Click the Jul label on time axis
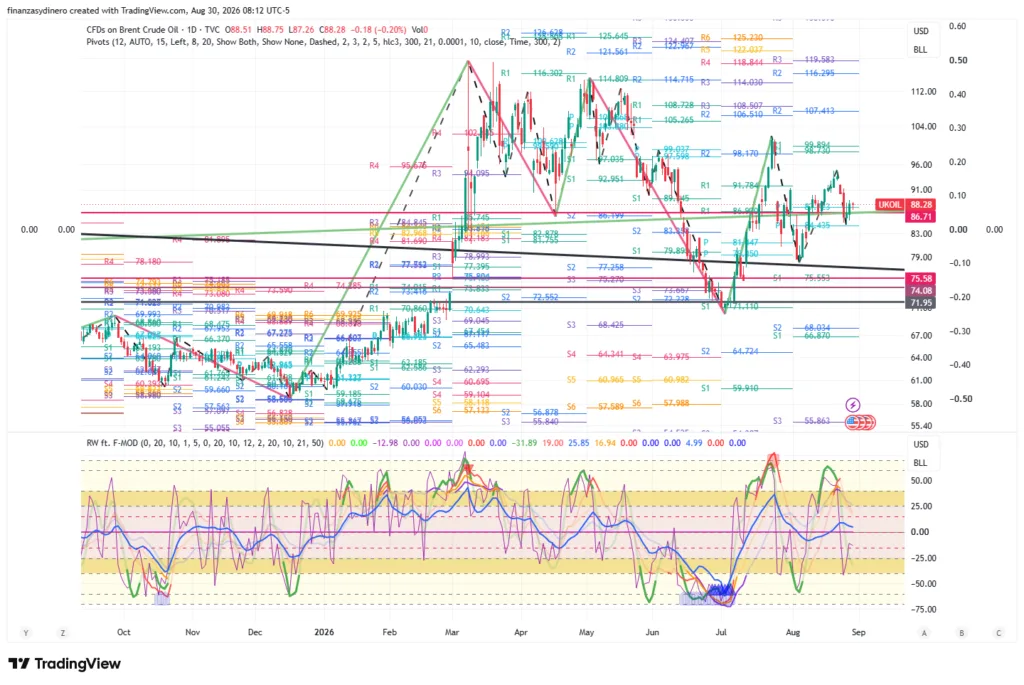This screenshot has width=1024, height=685. (721, 632)
